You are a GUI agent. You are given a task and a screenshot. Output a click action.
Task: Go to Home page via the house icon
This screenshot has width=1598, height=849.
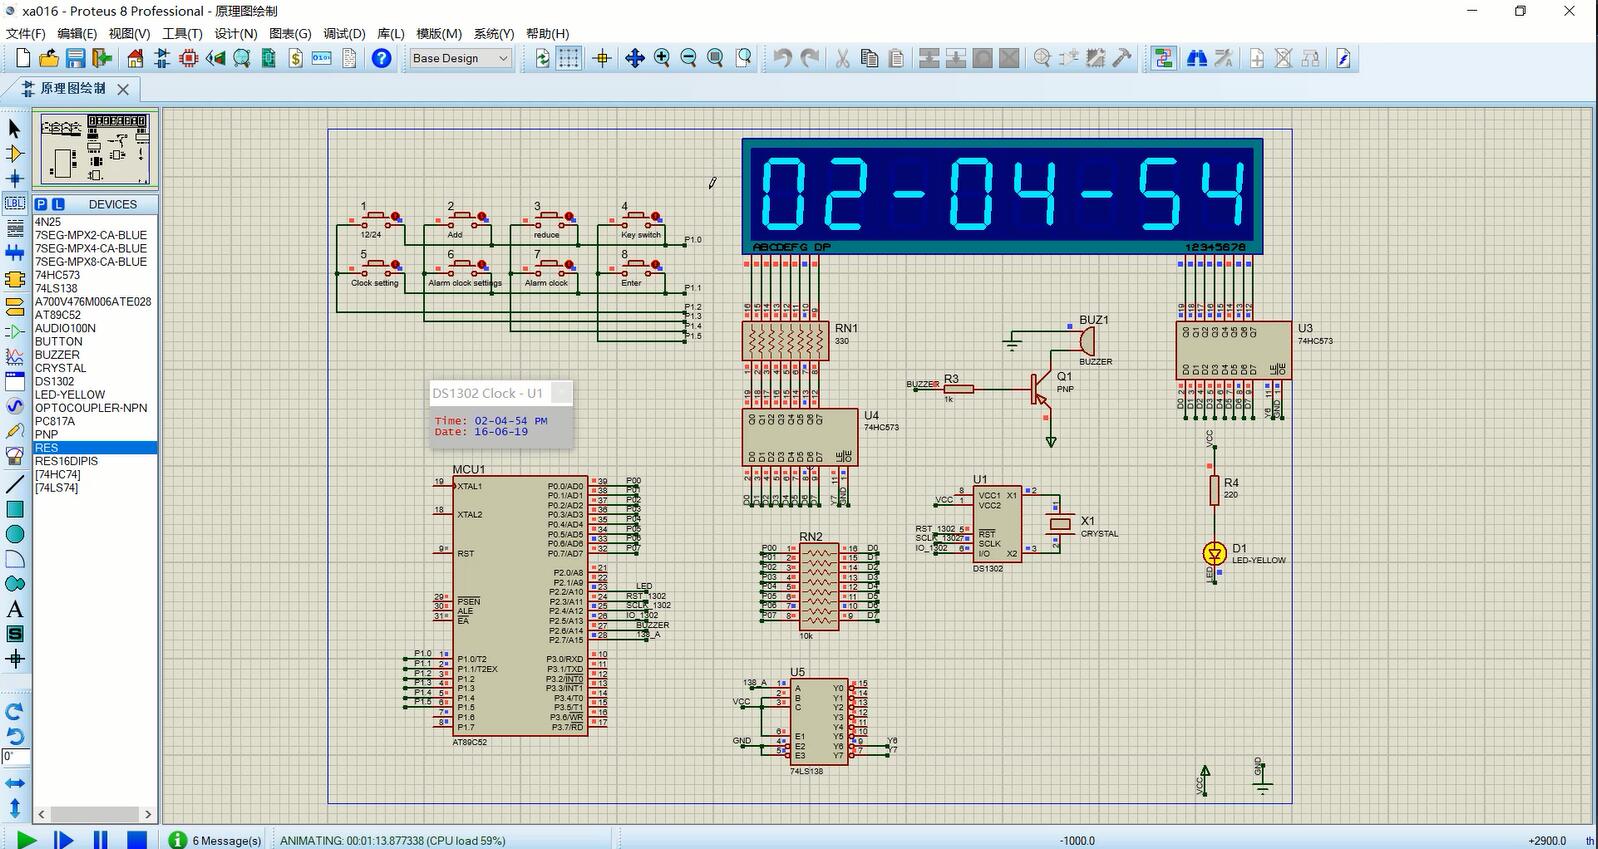pos(135,58)
